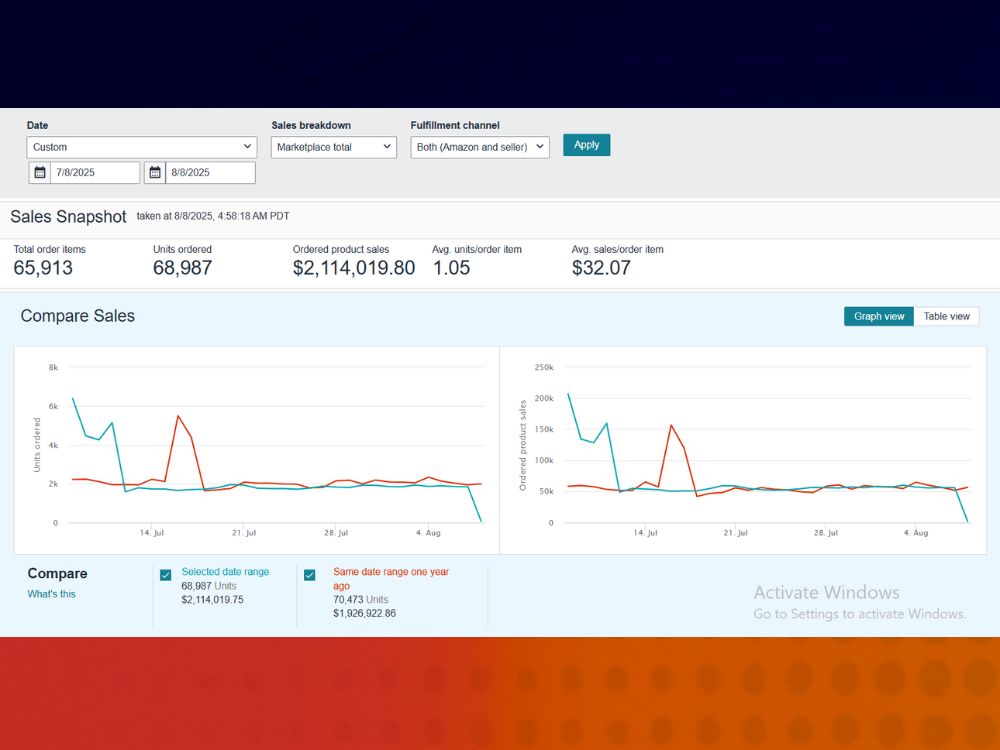This screenshot has width=1000, height=750.
Task: Open the end date calendar icon
Action: [155, 172]
